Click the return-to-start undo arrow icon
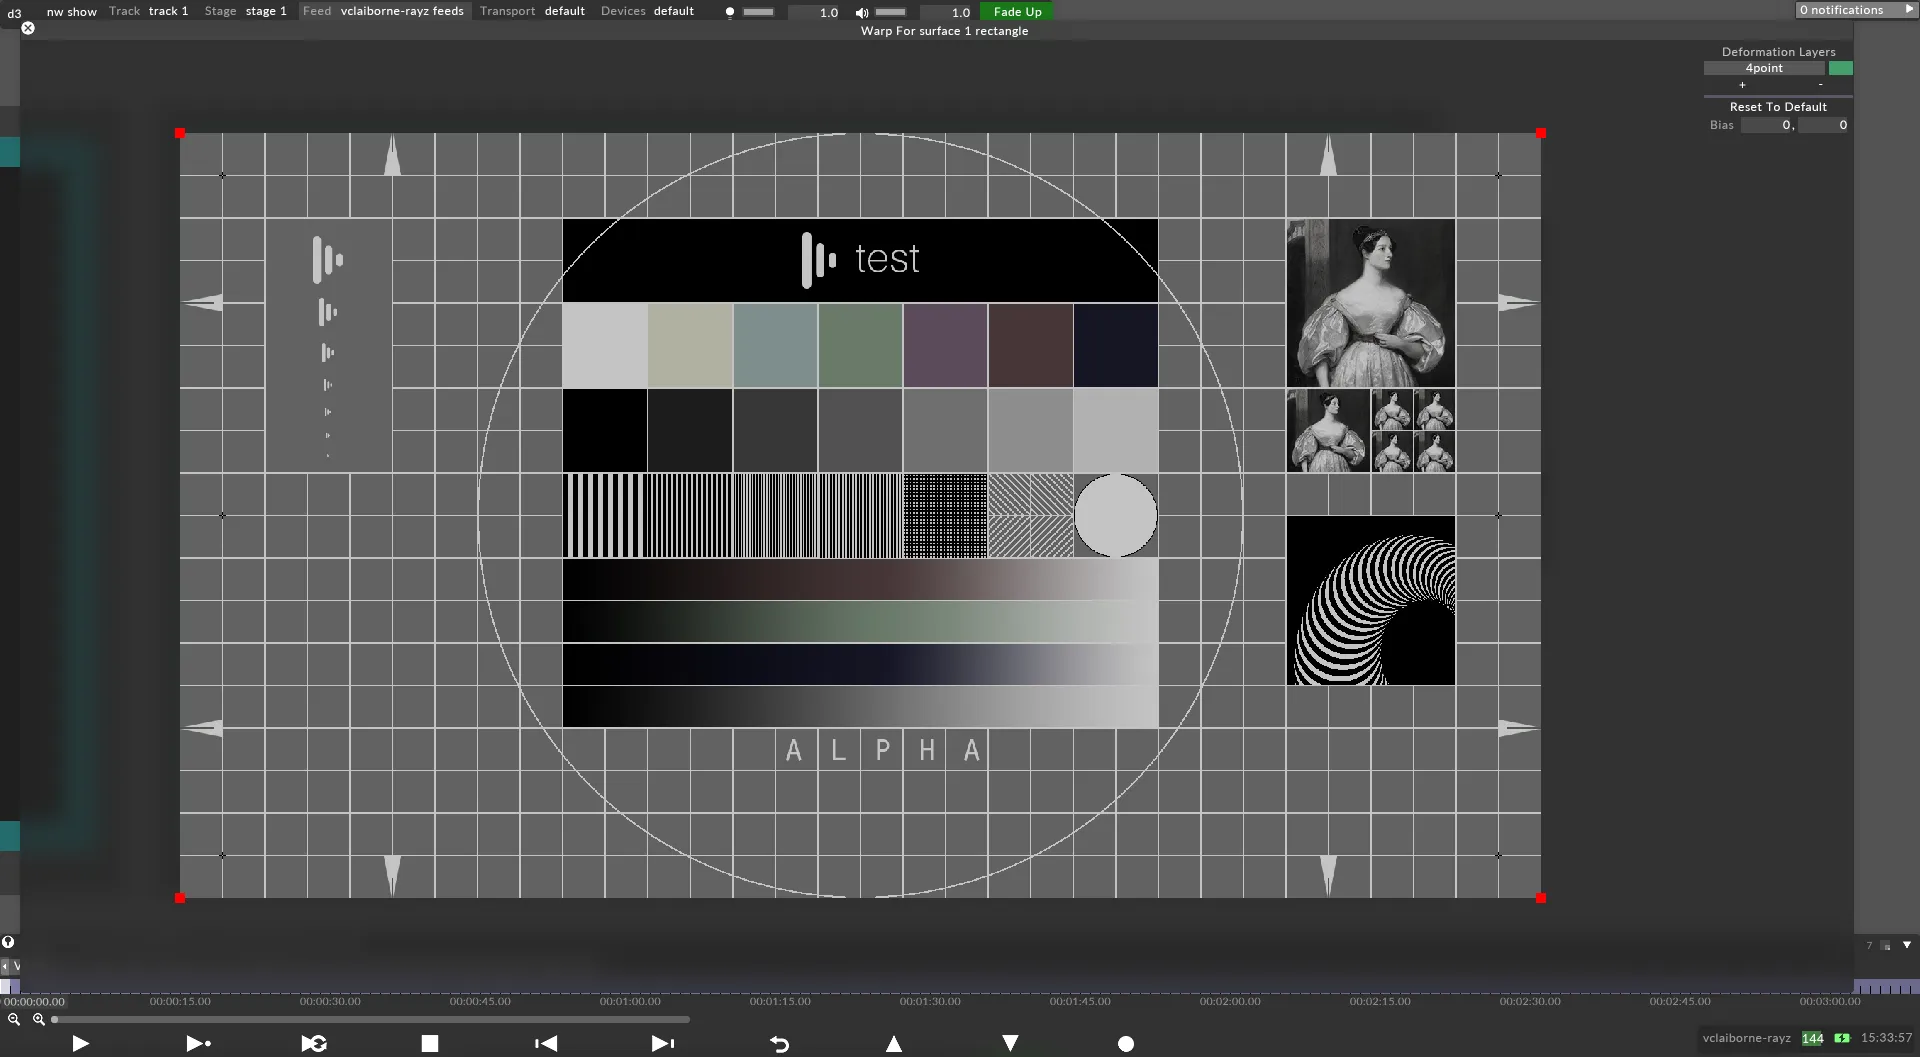This screenshot has height=1057, width=1920. click(779, 1044)
